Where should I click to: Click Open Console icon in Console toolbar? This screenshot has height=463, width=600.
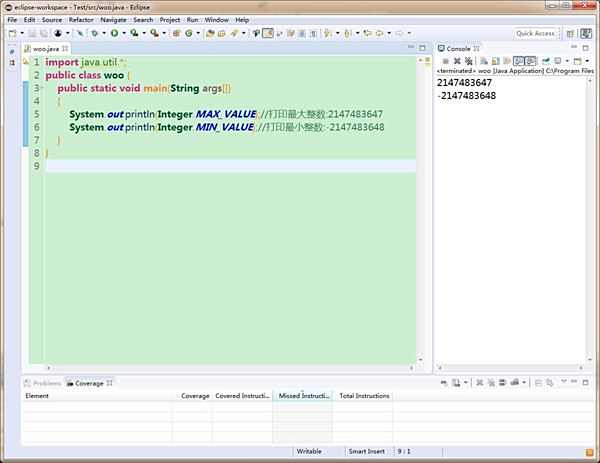[x=577, y=61]
